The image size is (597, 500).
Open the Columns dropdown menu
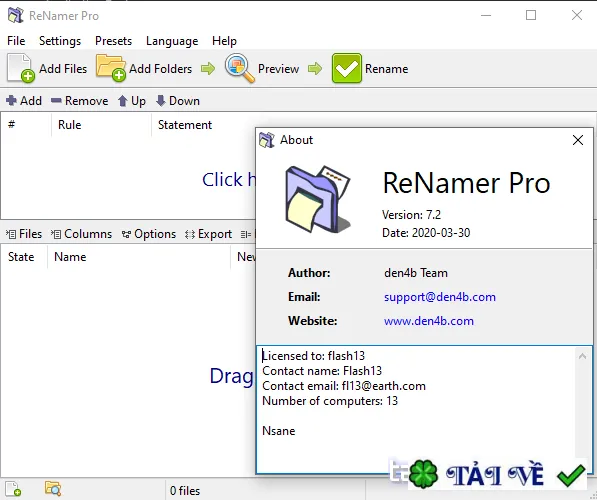pos(81,234)
